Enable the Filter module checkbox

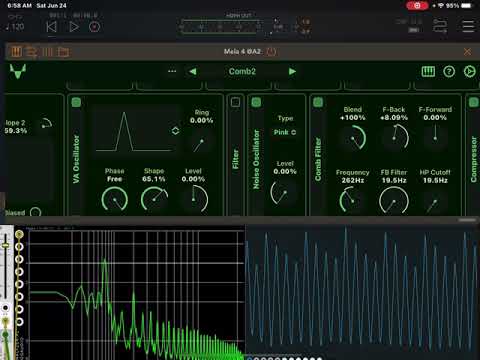tap(235, 102)
